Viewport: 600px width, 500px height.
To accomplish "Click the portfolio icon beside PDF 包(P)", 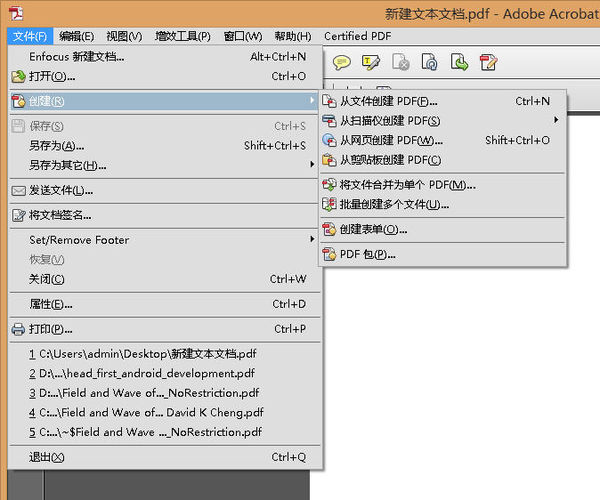I will click(x=329, y=254).
